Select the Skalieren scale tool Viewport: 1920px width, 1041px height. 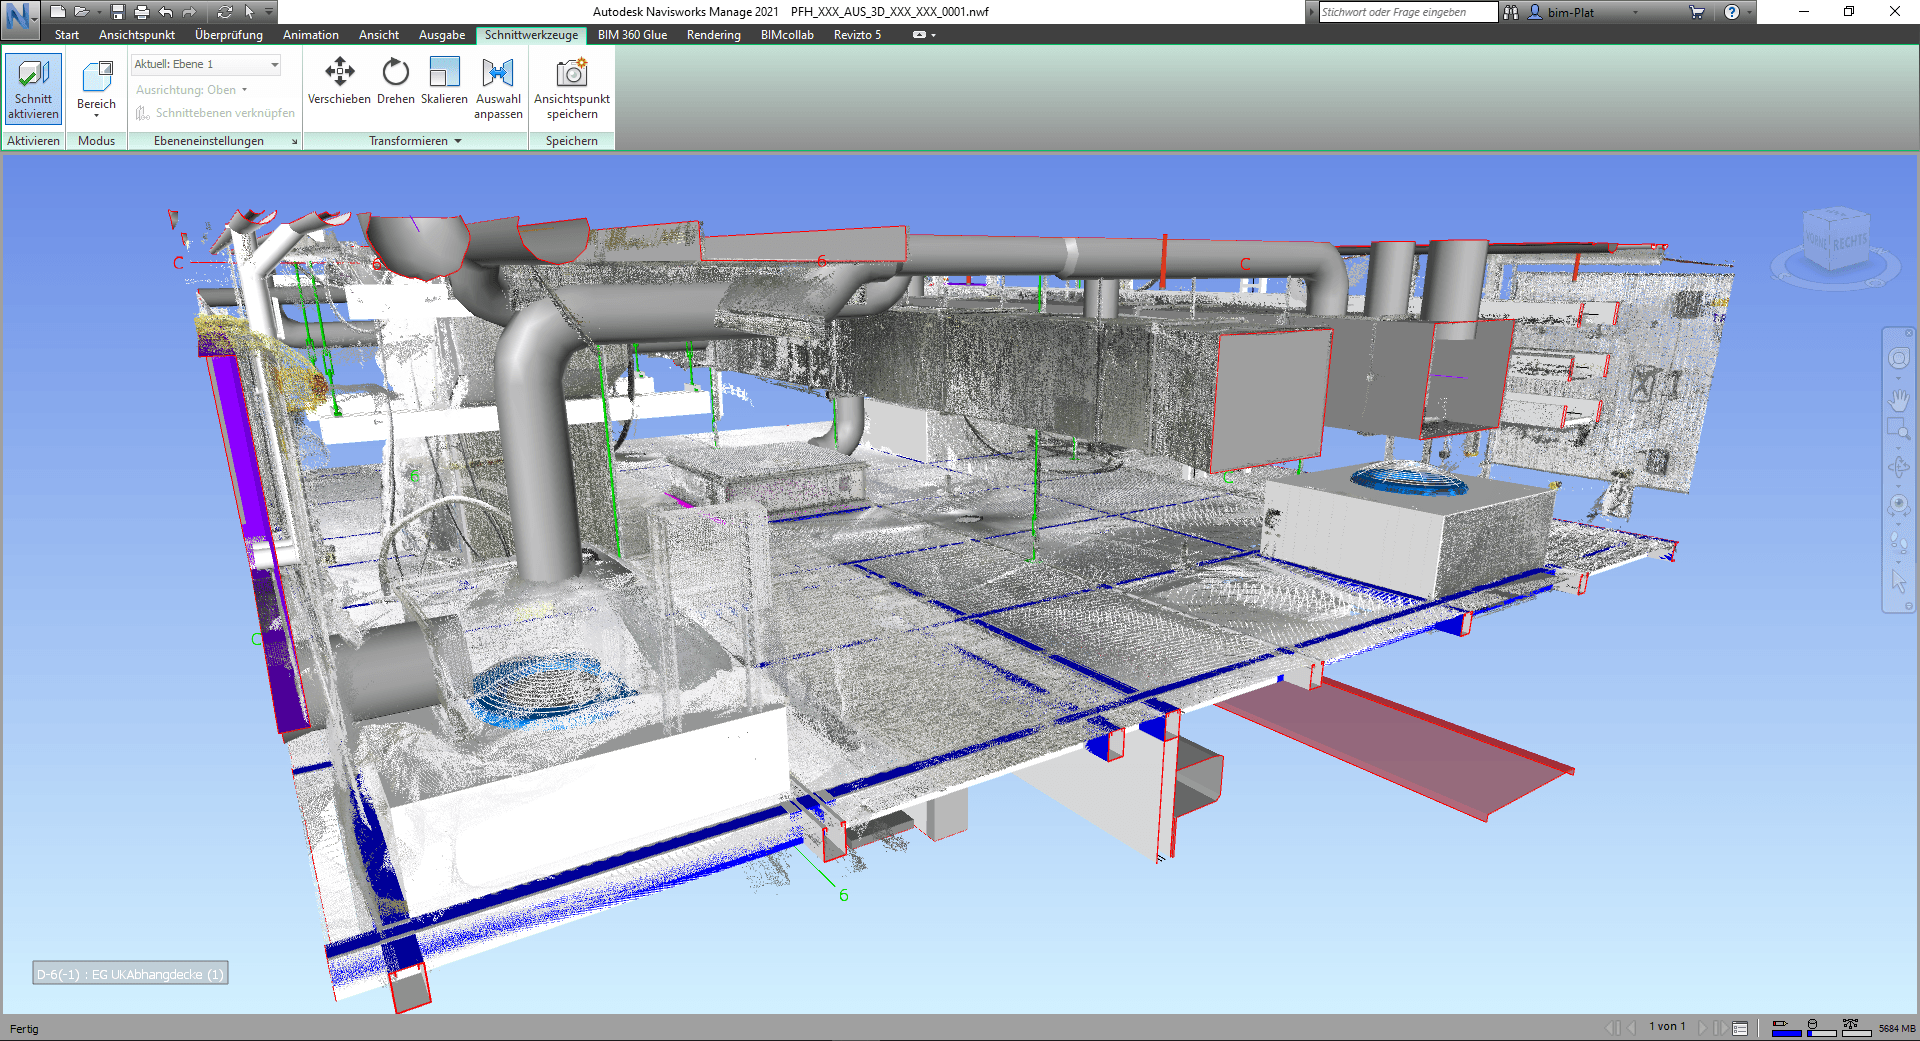click(x=444, y=81)
